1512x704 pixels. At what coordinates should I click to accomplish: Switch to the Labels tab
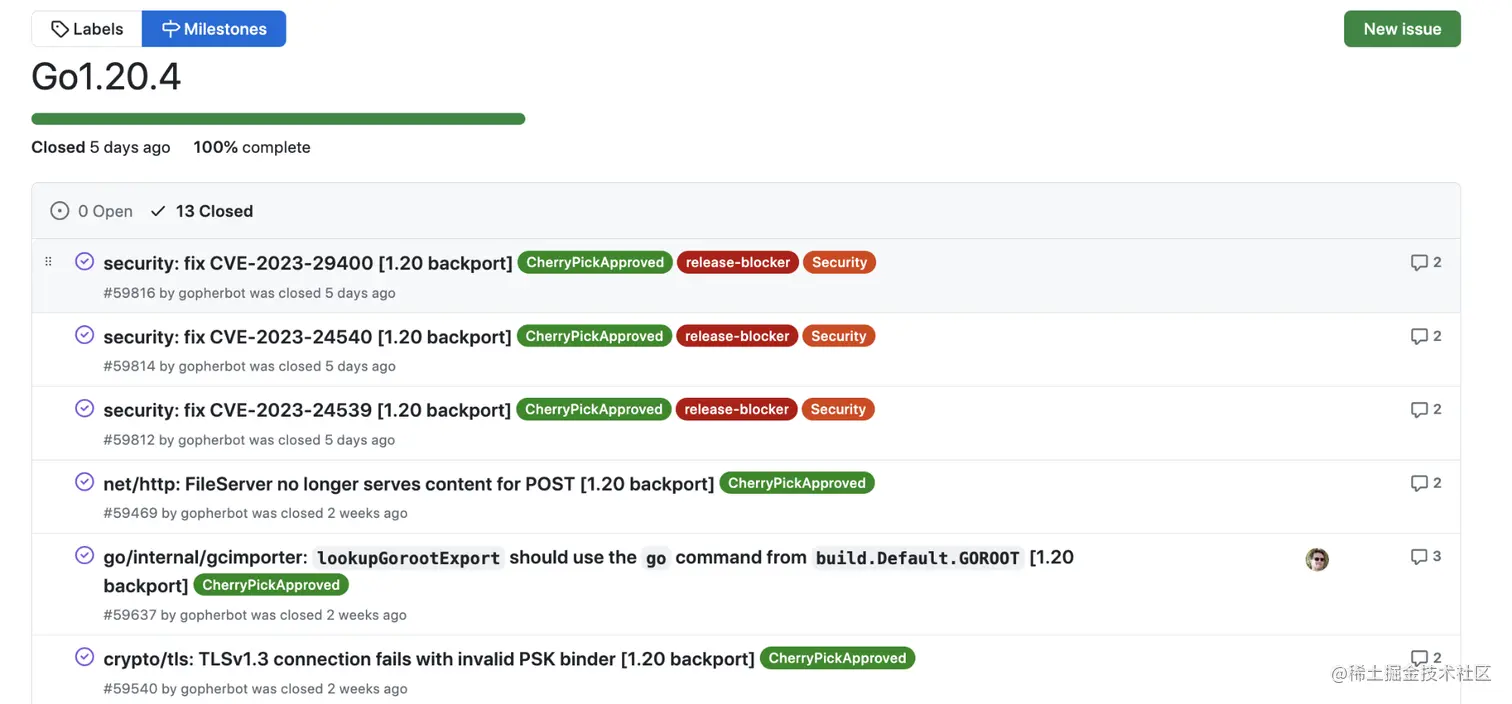click(87, 29)
